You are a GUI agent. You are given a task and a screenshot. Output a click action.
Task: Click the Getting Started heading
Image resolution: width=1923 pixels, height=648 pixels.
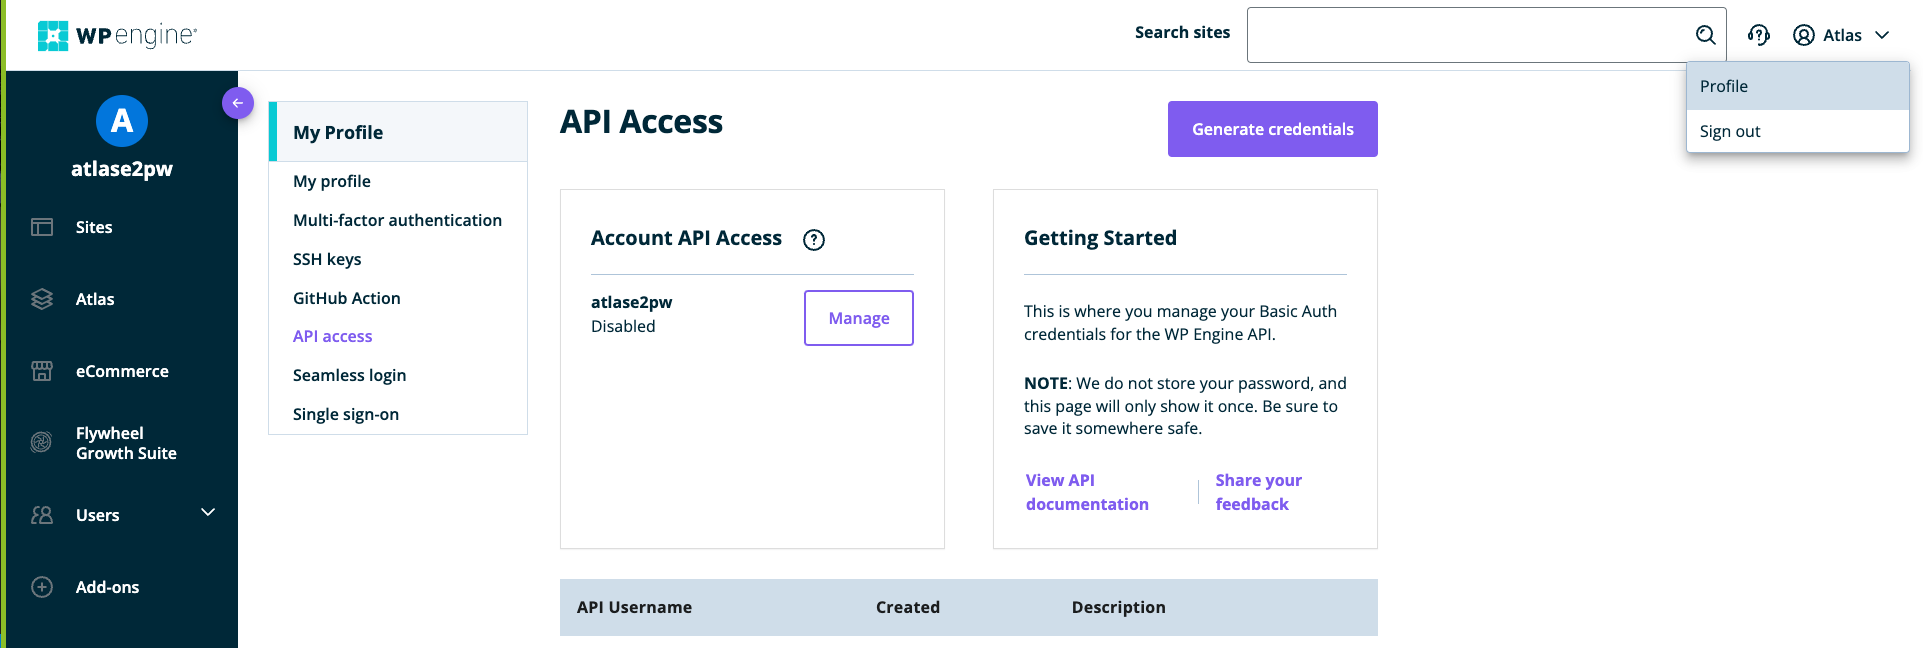tap(1100, 238)
